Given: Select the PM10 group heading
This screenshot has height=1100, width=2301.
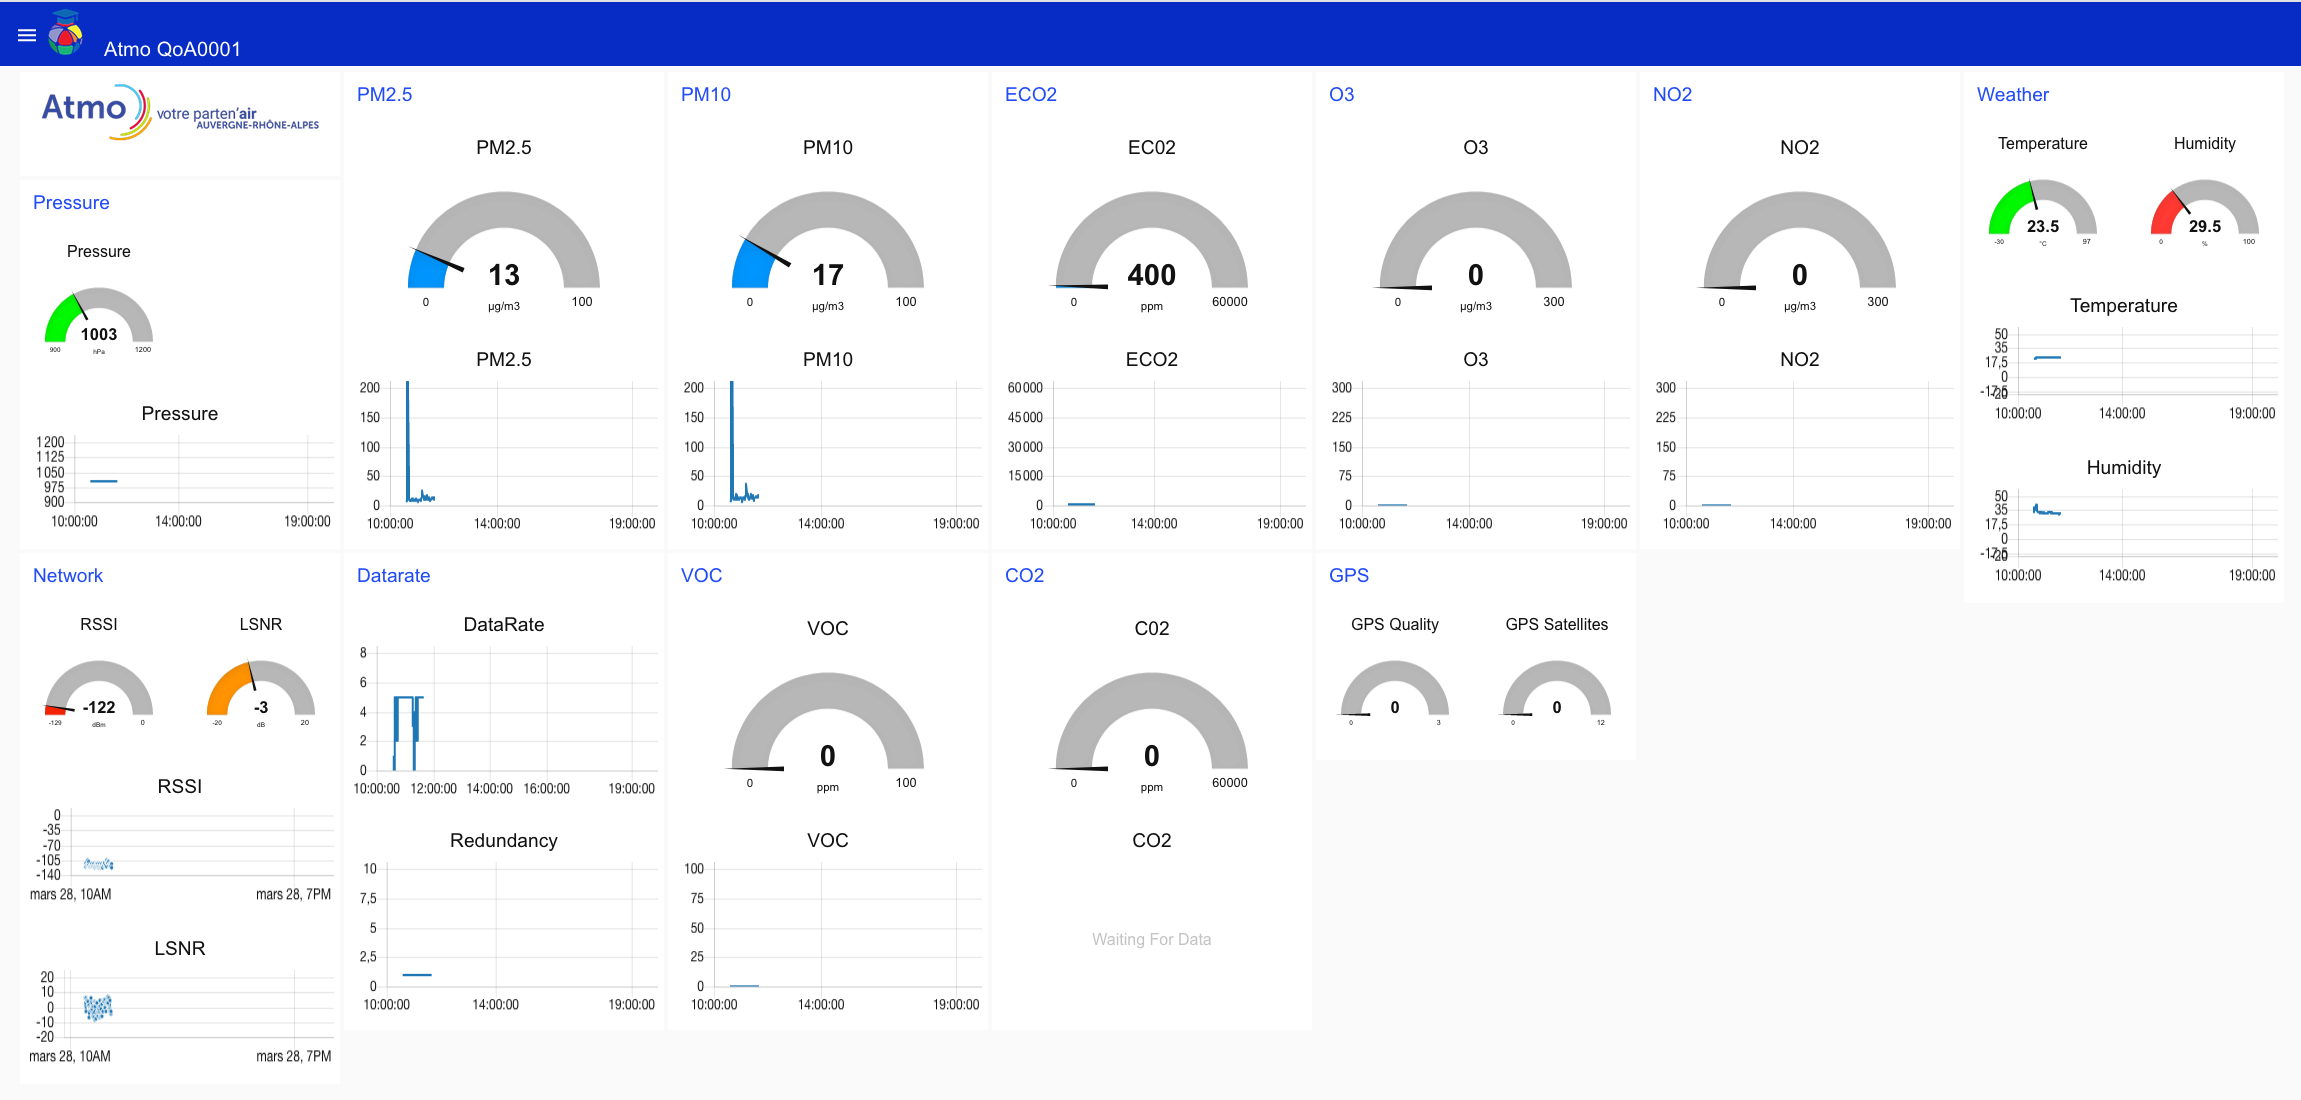Looking at the screenshot, I should pyautogui.click(x=706, y=94).
